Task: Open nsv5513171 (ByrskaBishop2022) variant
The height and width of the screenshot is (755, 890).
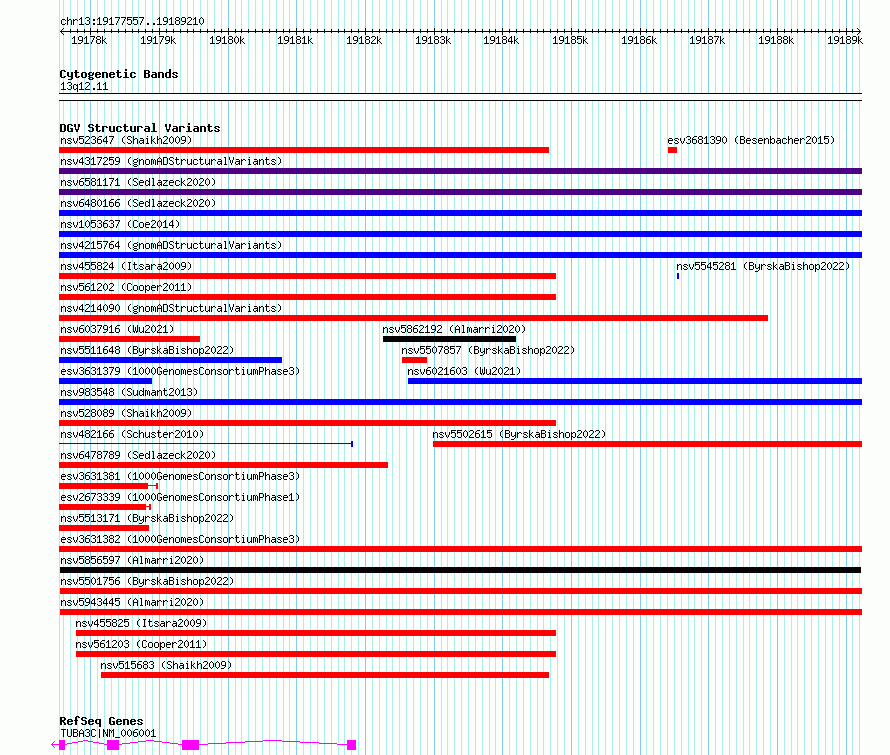Action: tap(147, 518)
